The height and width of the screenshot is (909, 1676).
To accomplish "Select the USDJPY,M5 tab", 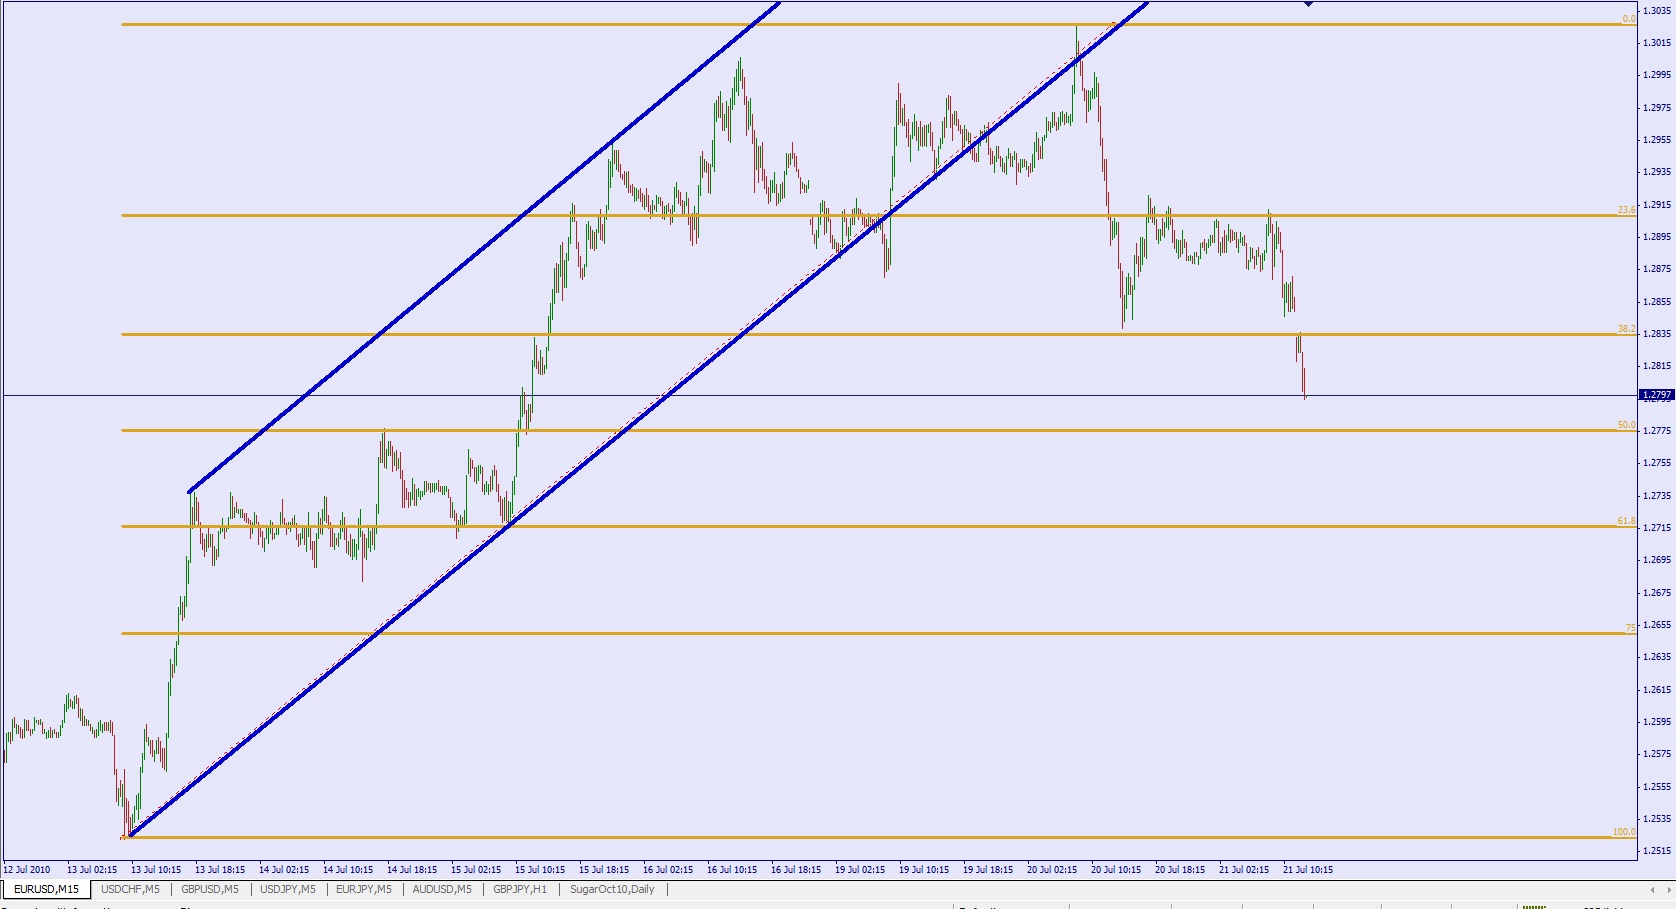I will [287, 889].
